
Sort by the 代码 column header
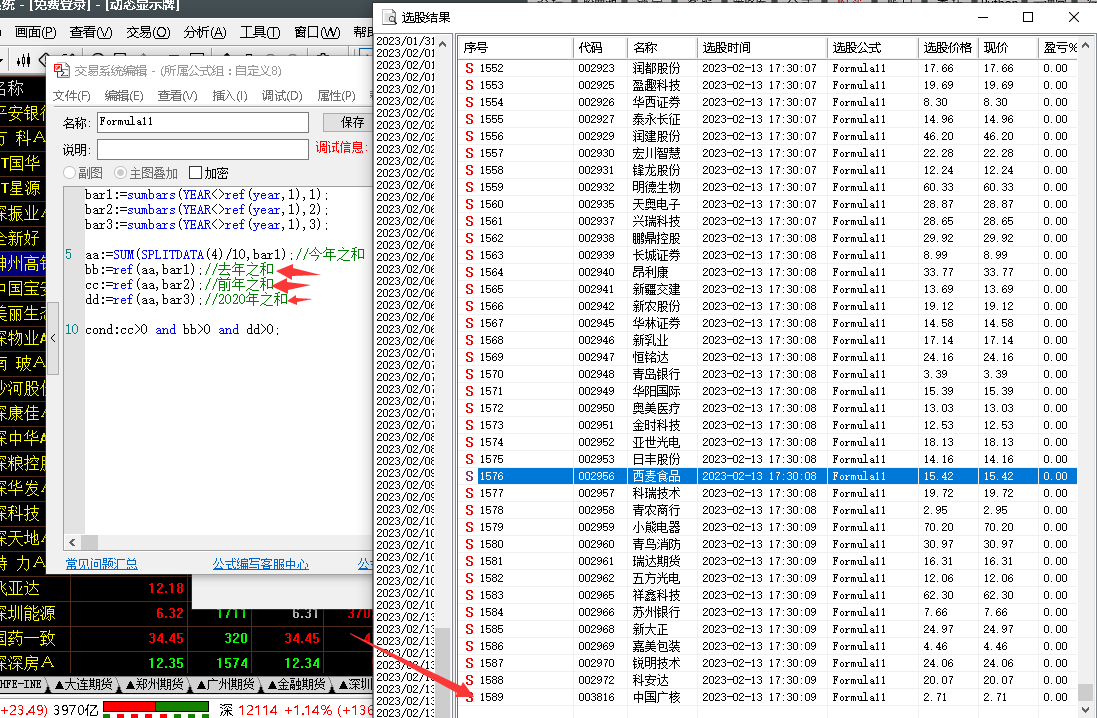point(599,48)
